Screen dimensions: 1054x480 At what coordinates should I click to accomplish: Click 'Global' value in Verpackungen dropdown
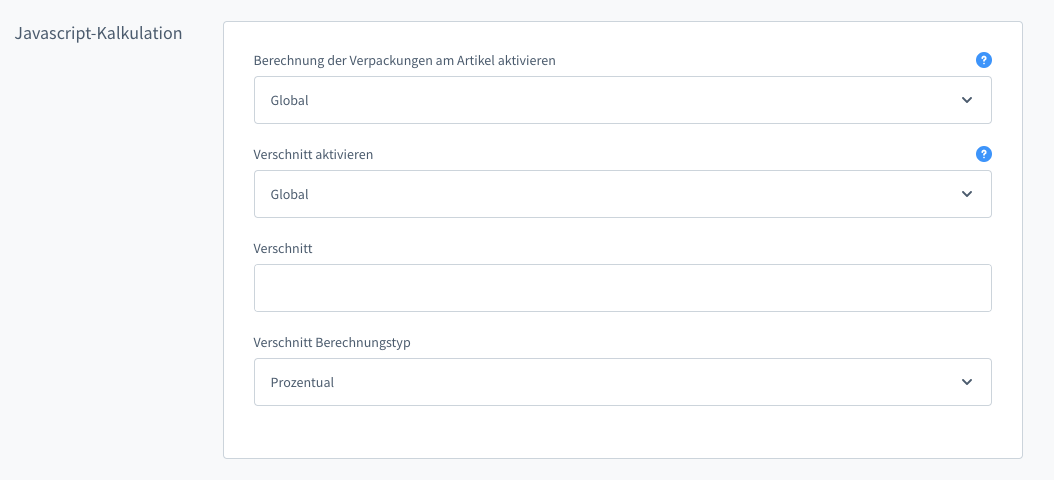tap(289, 100)
